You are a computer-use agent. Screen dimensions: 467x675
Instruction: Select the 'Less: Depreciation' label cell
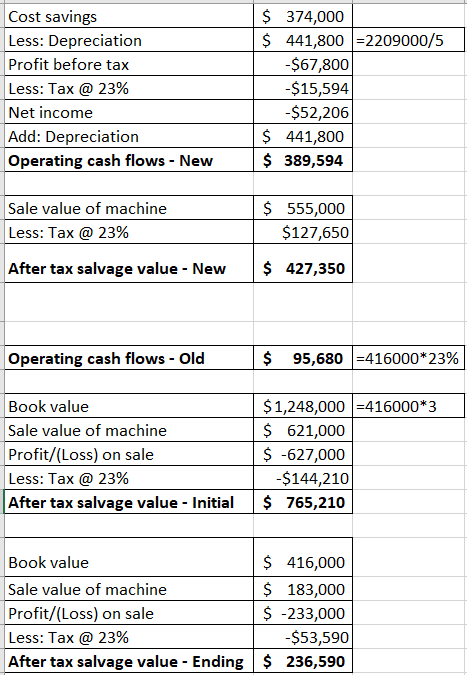point(129,40)
